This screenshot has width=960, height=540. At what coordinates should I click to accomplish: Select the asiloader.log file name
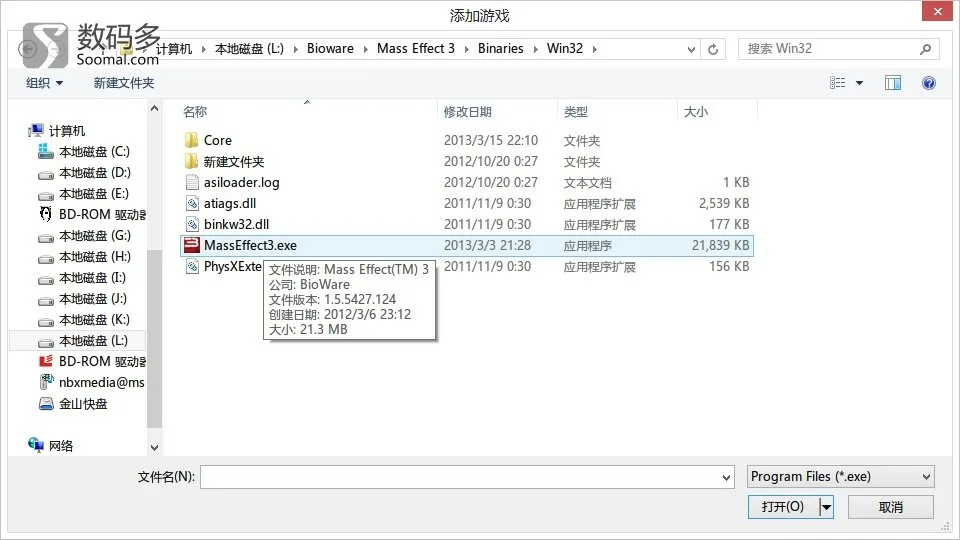[x=241, y=182]
